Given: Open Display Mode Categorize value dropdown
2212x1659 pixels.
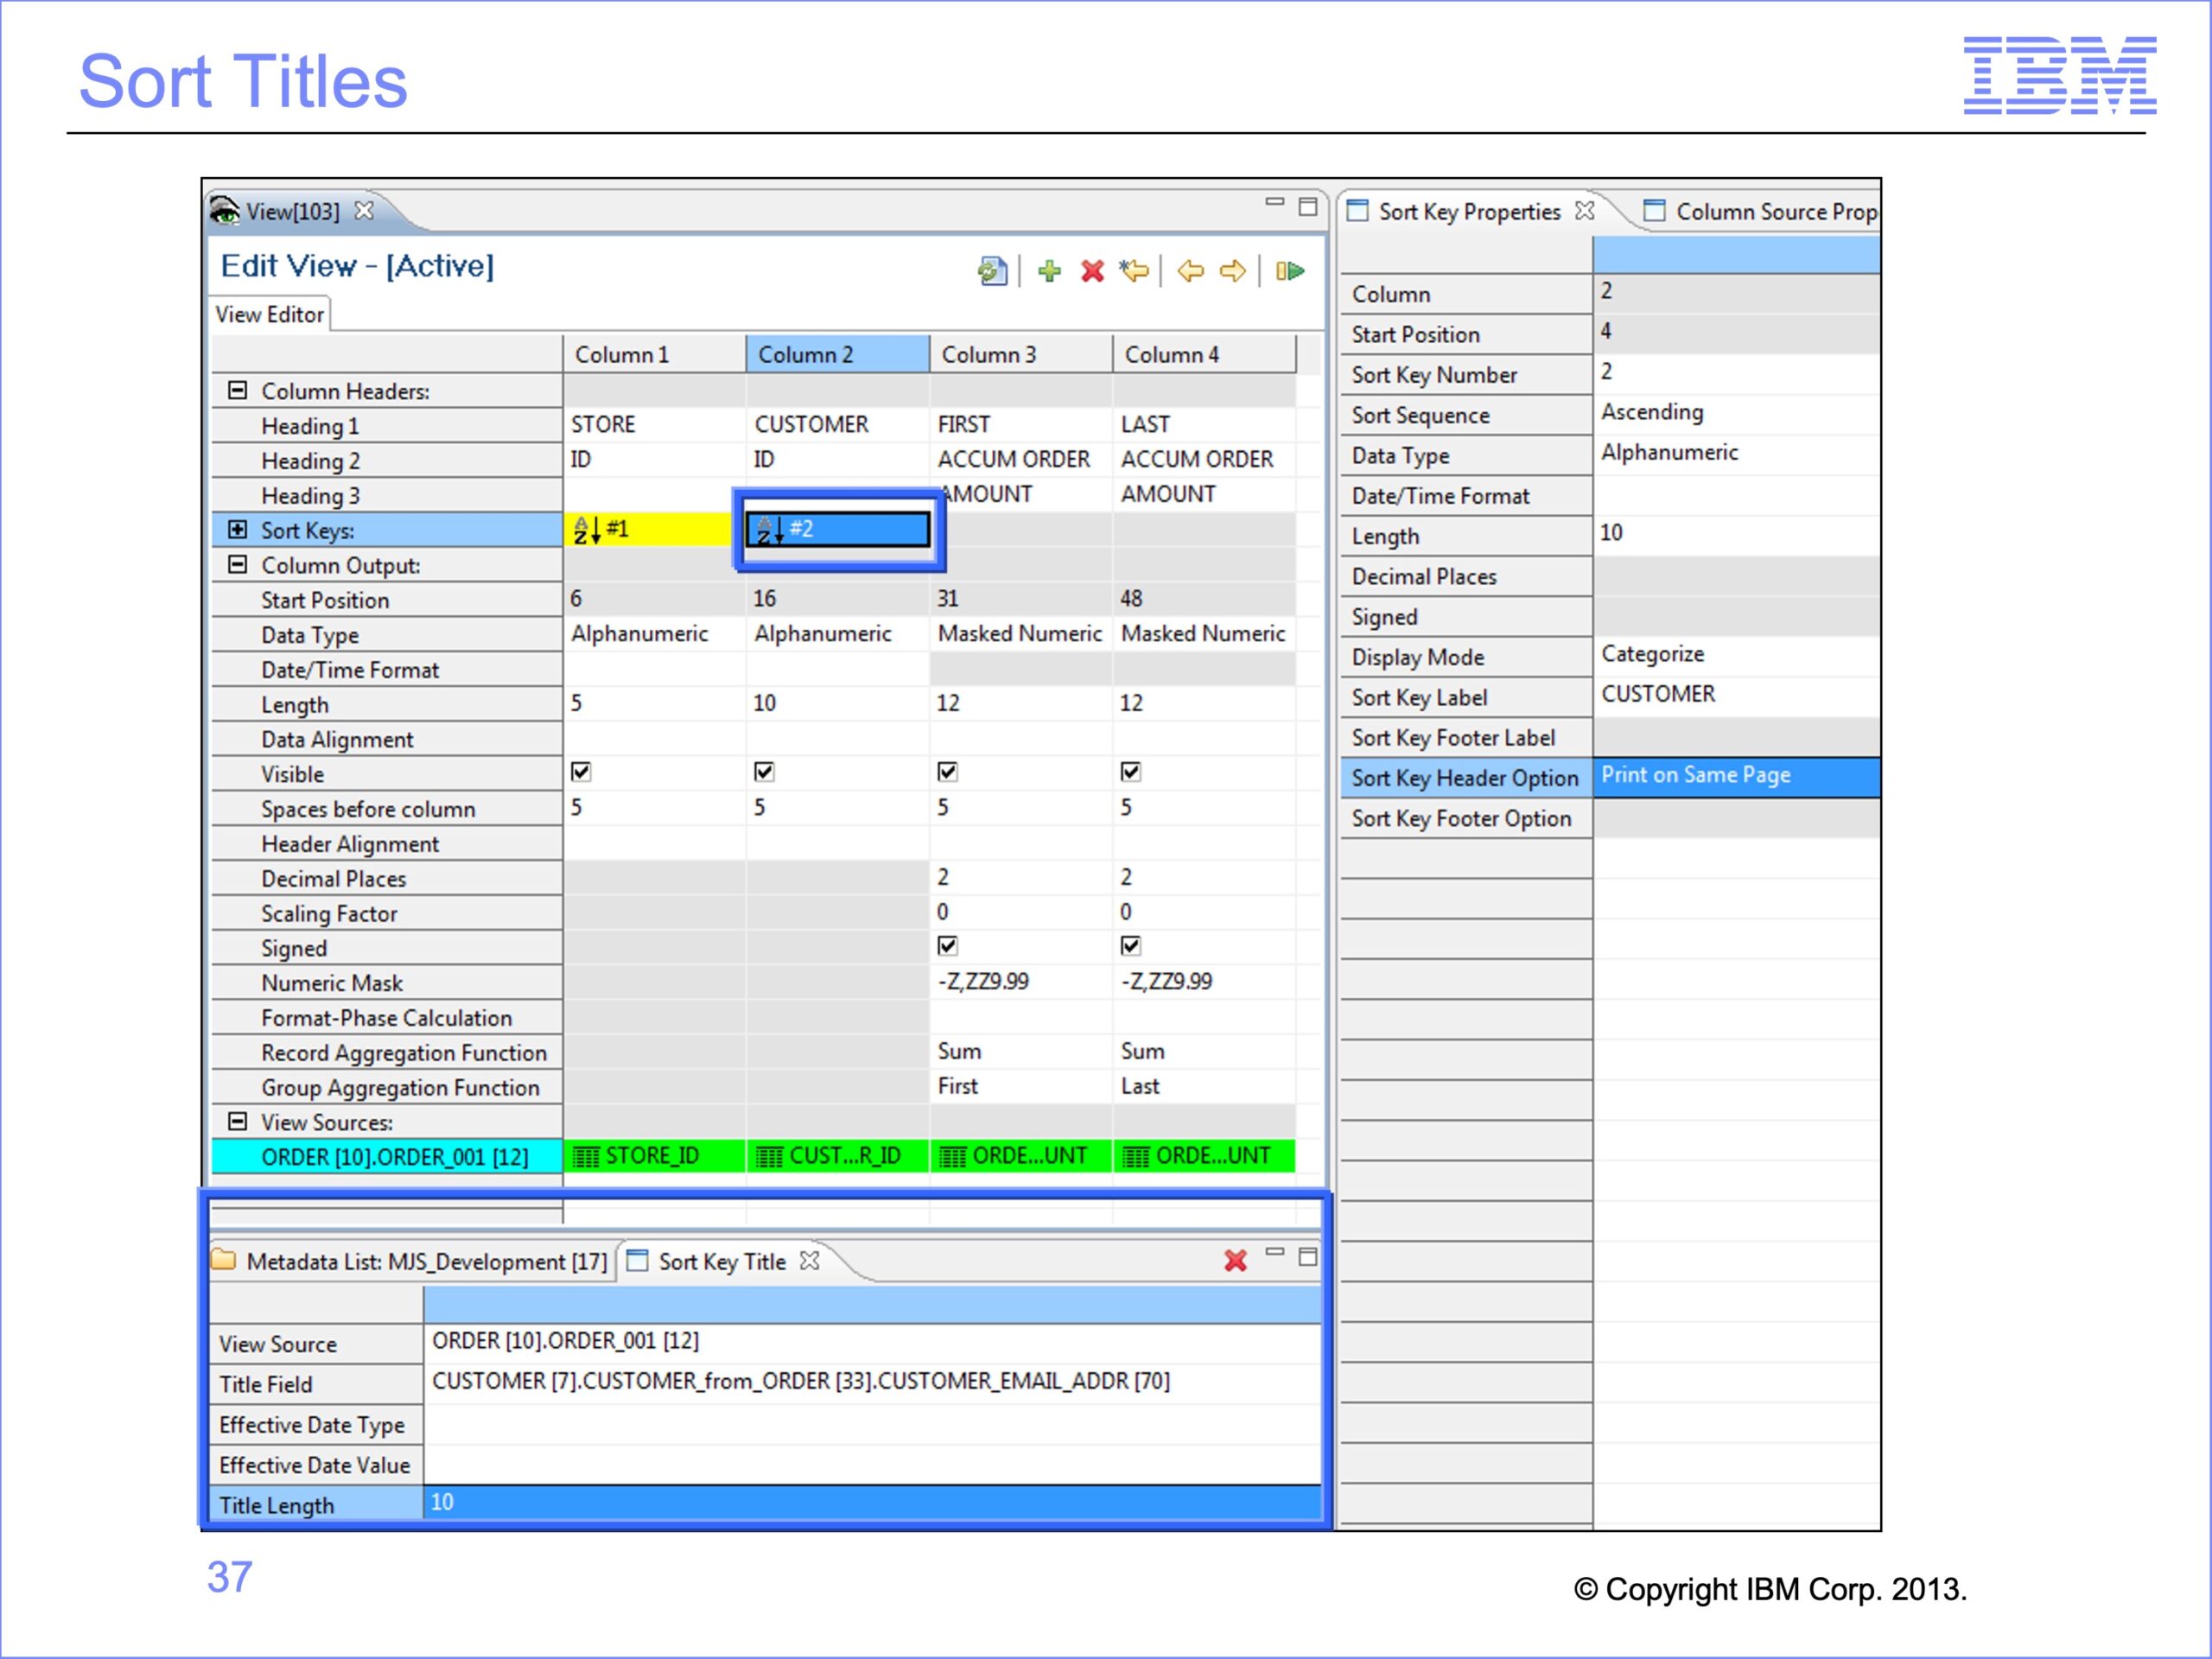Looking at the screenshot, I should point(1736,655).
